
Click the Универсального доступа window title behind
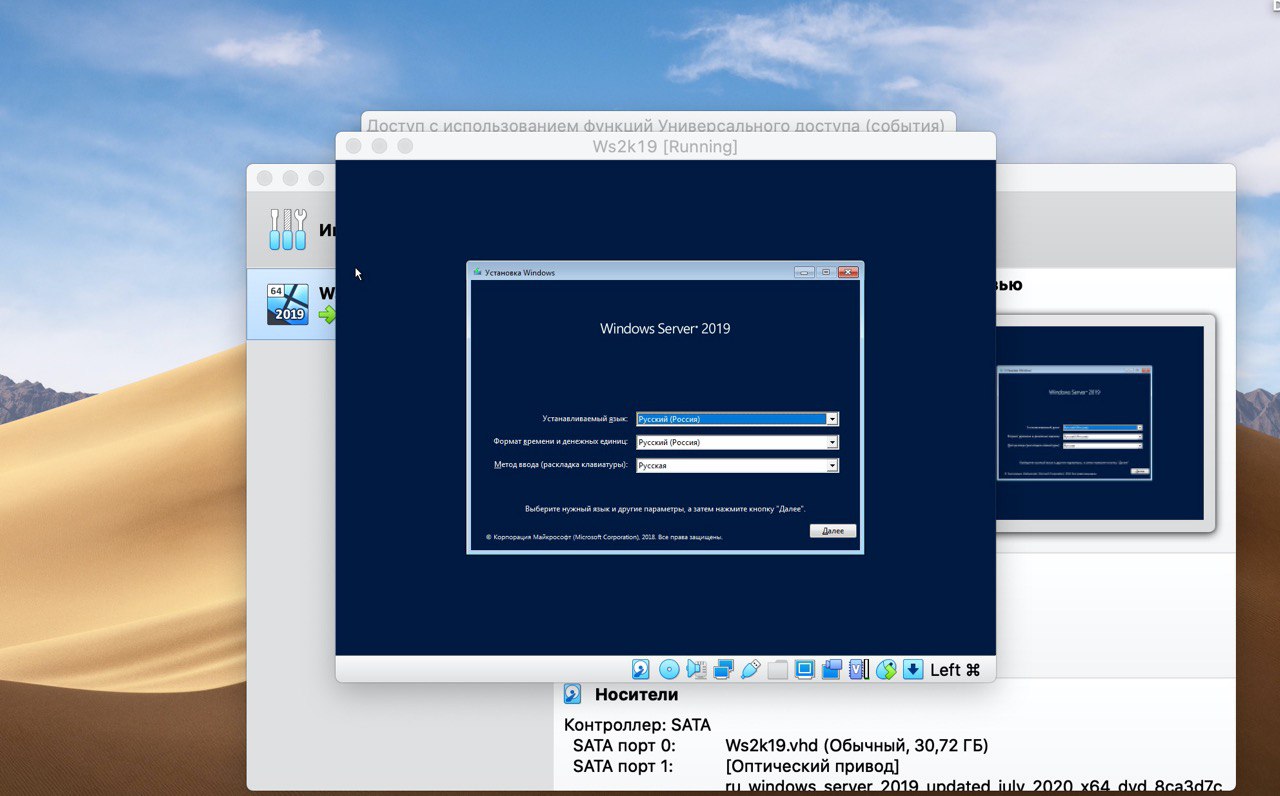pyautogui.click(x=655, y=125)
